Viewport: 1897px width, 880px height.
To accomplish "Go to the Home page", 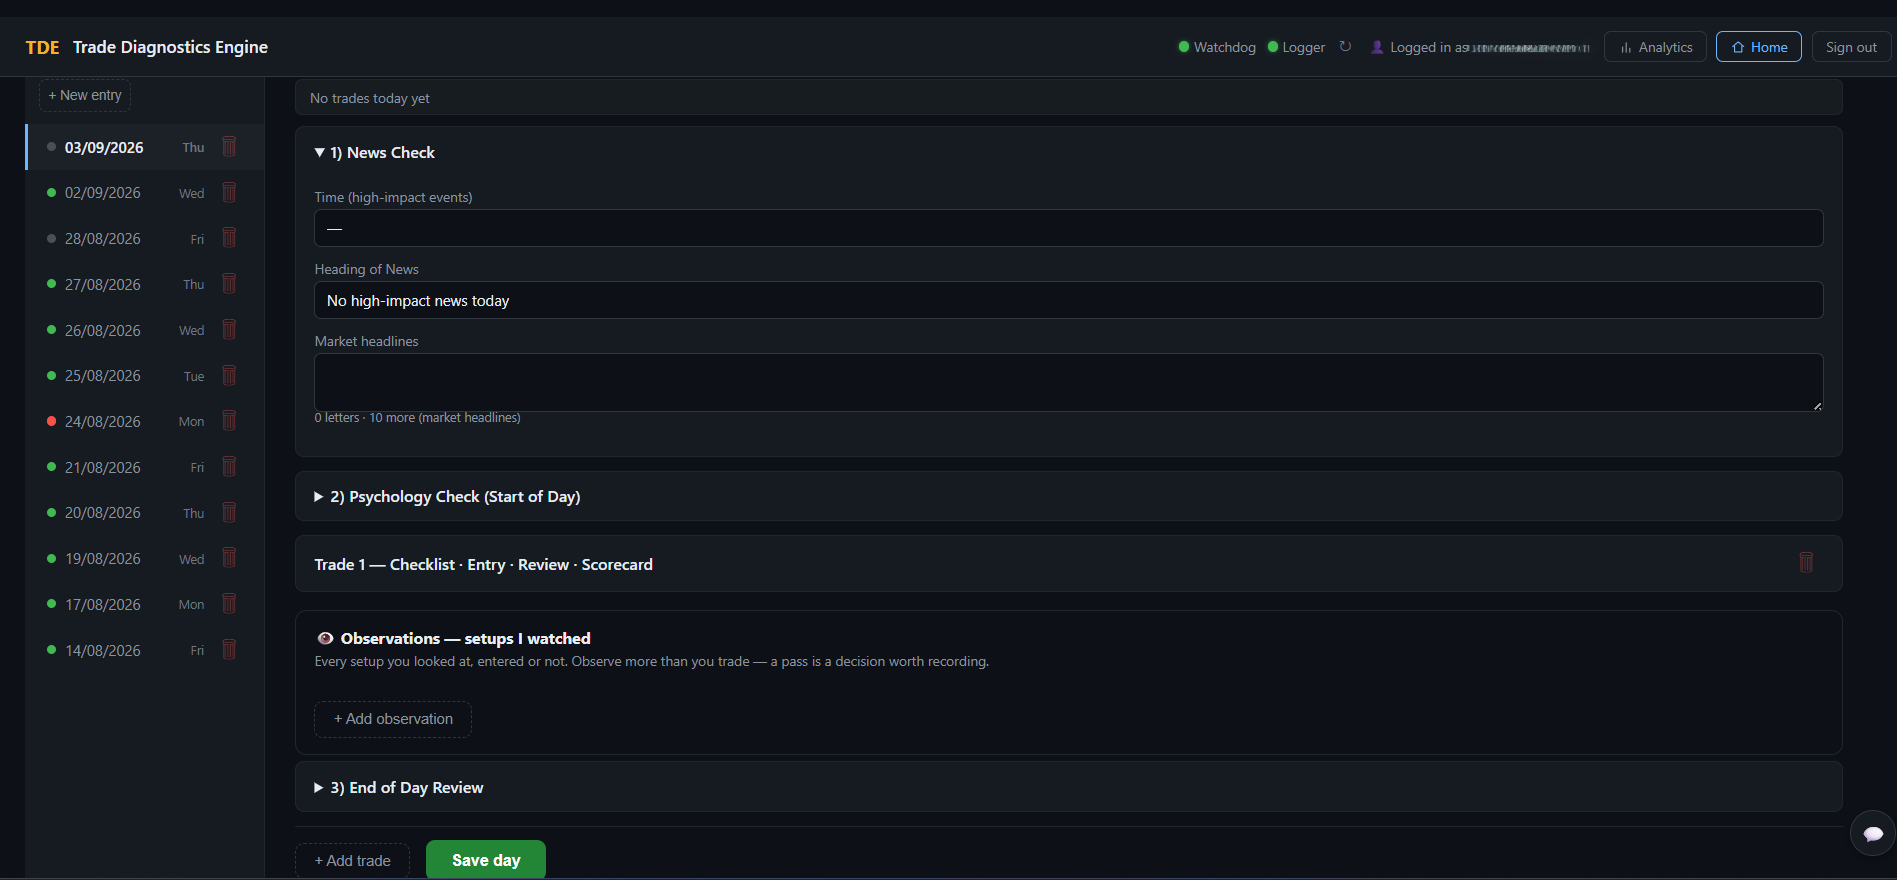I will 1759,47.
